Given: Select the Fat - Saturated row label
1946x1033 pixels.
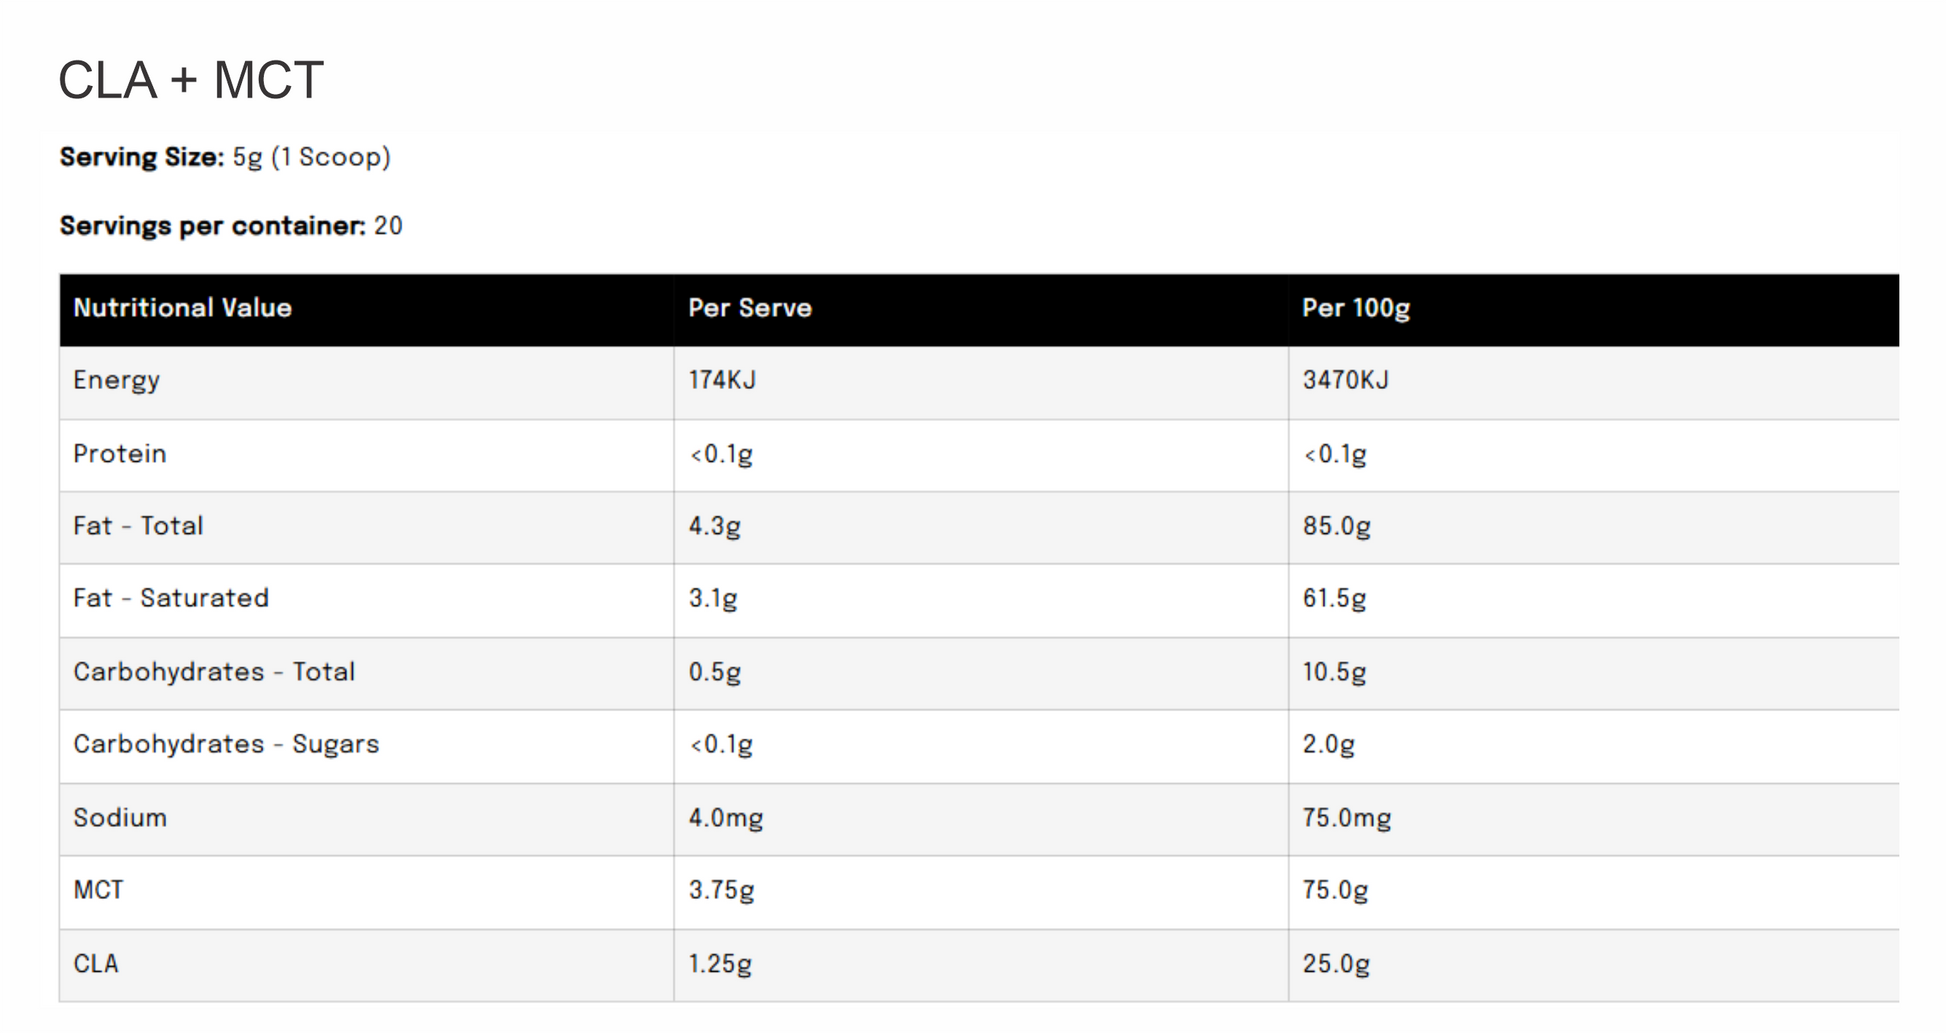Looking at the screenshot, I should click(x=171, y=598).
